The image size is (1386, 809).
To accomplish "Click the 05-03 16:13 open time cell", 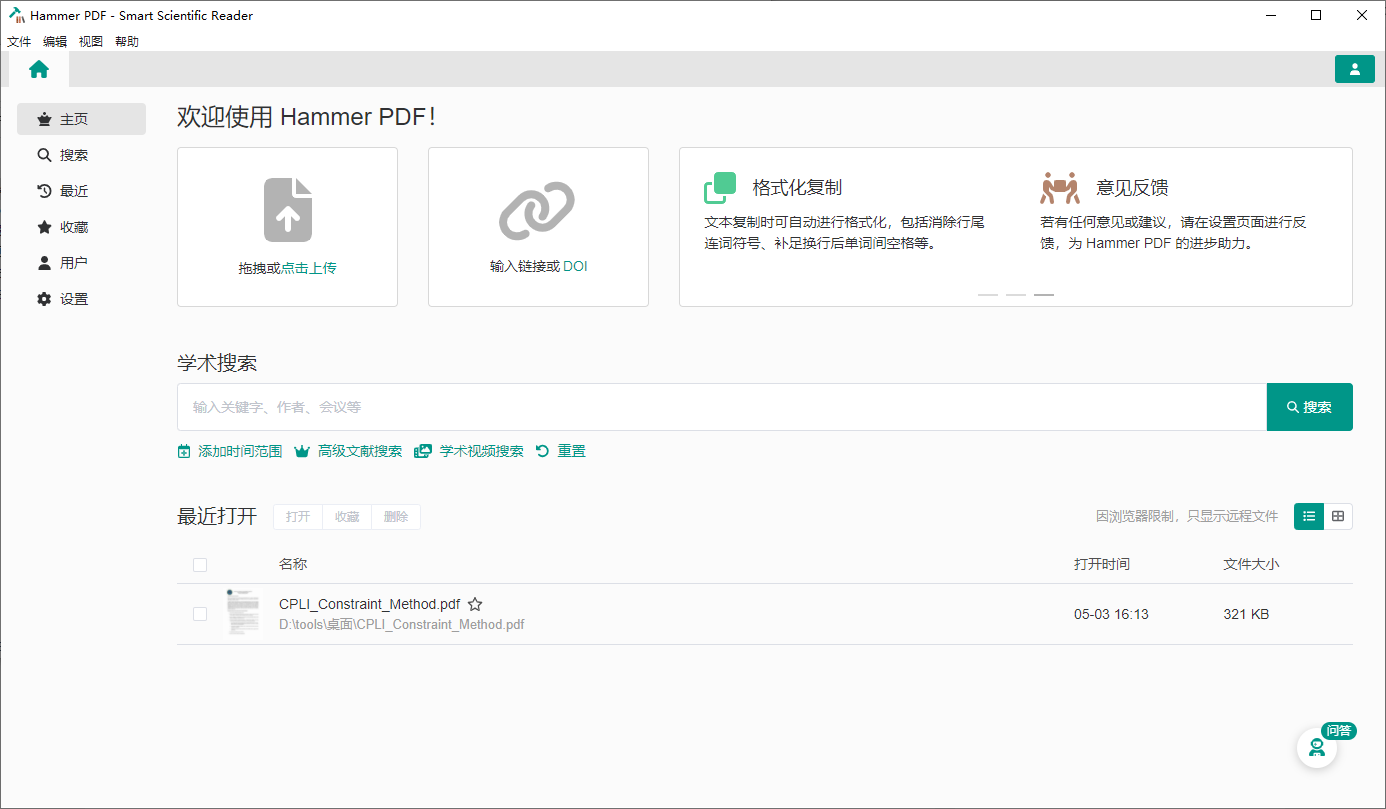I will pos(1111,614).
